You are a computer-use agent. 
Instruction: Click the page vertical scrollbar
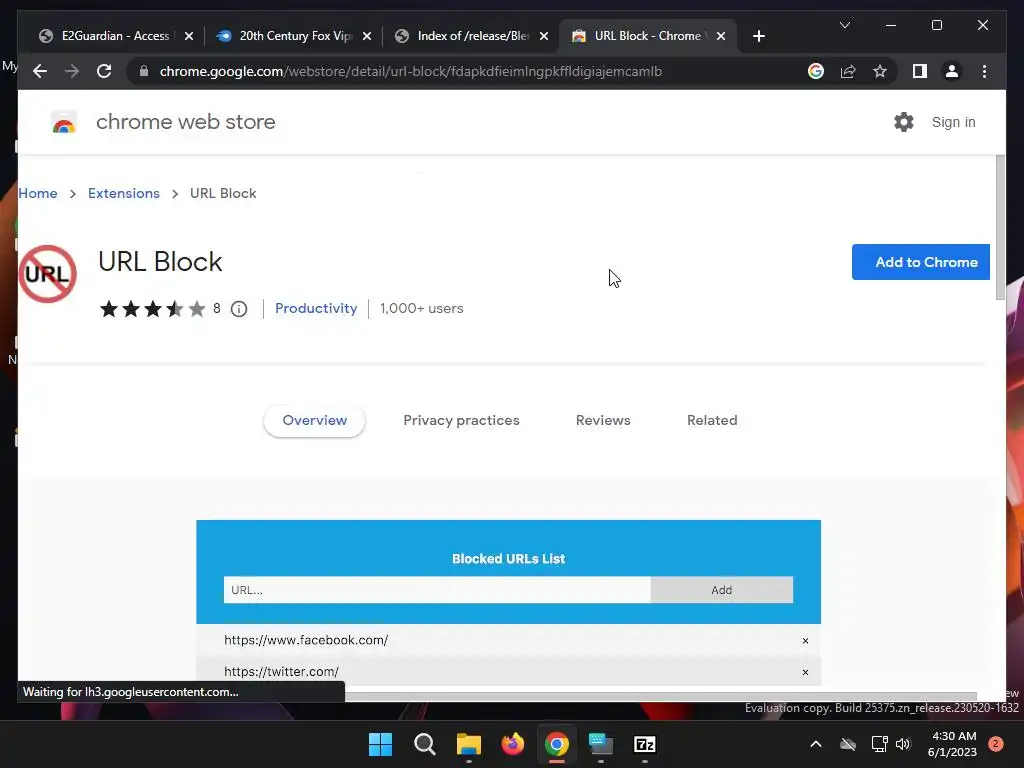click(x=1000, y=229)
